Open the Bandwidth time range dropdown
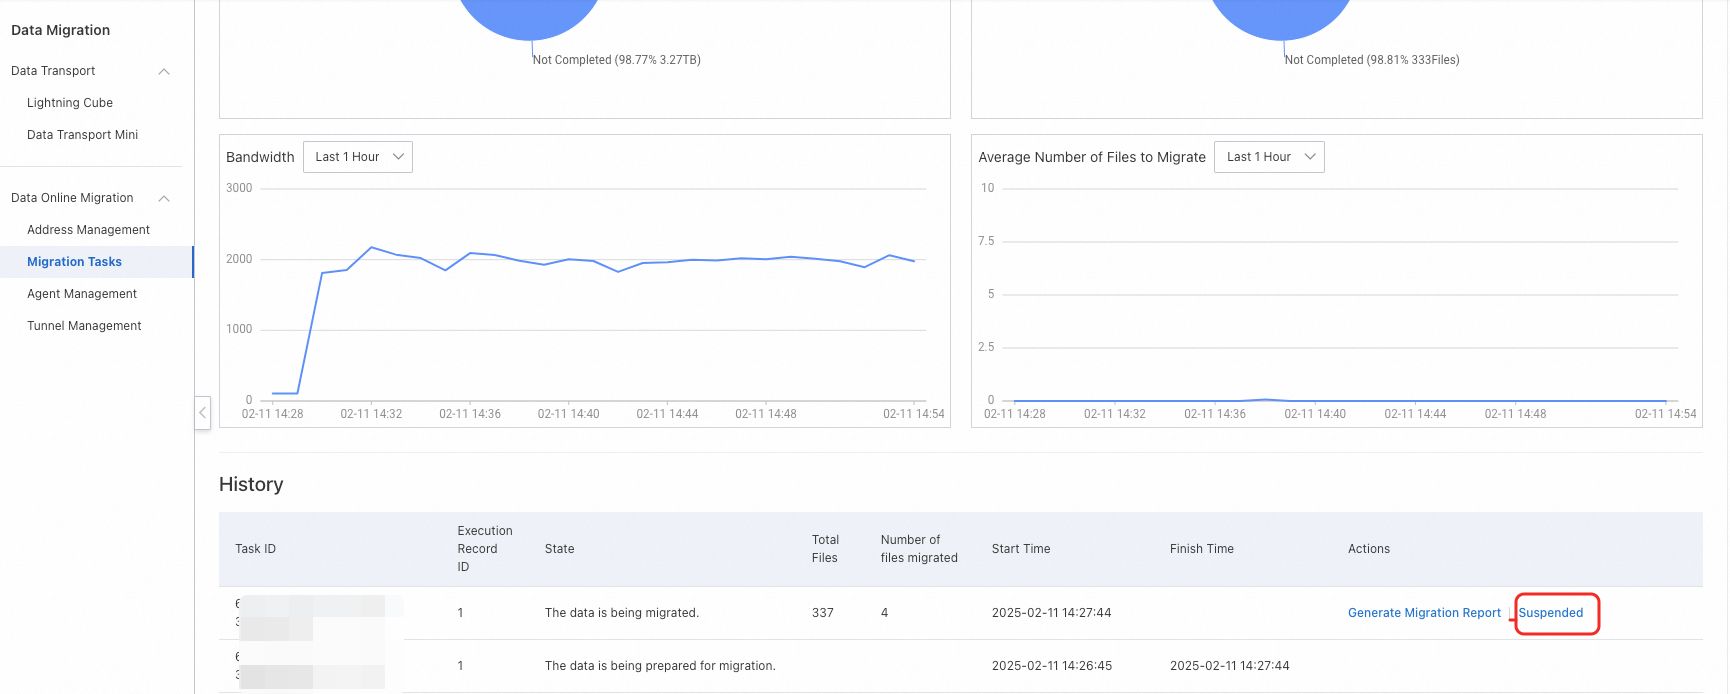Screen dimensions: 1730x694 (358, 157)
